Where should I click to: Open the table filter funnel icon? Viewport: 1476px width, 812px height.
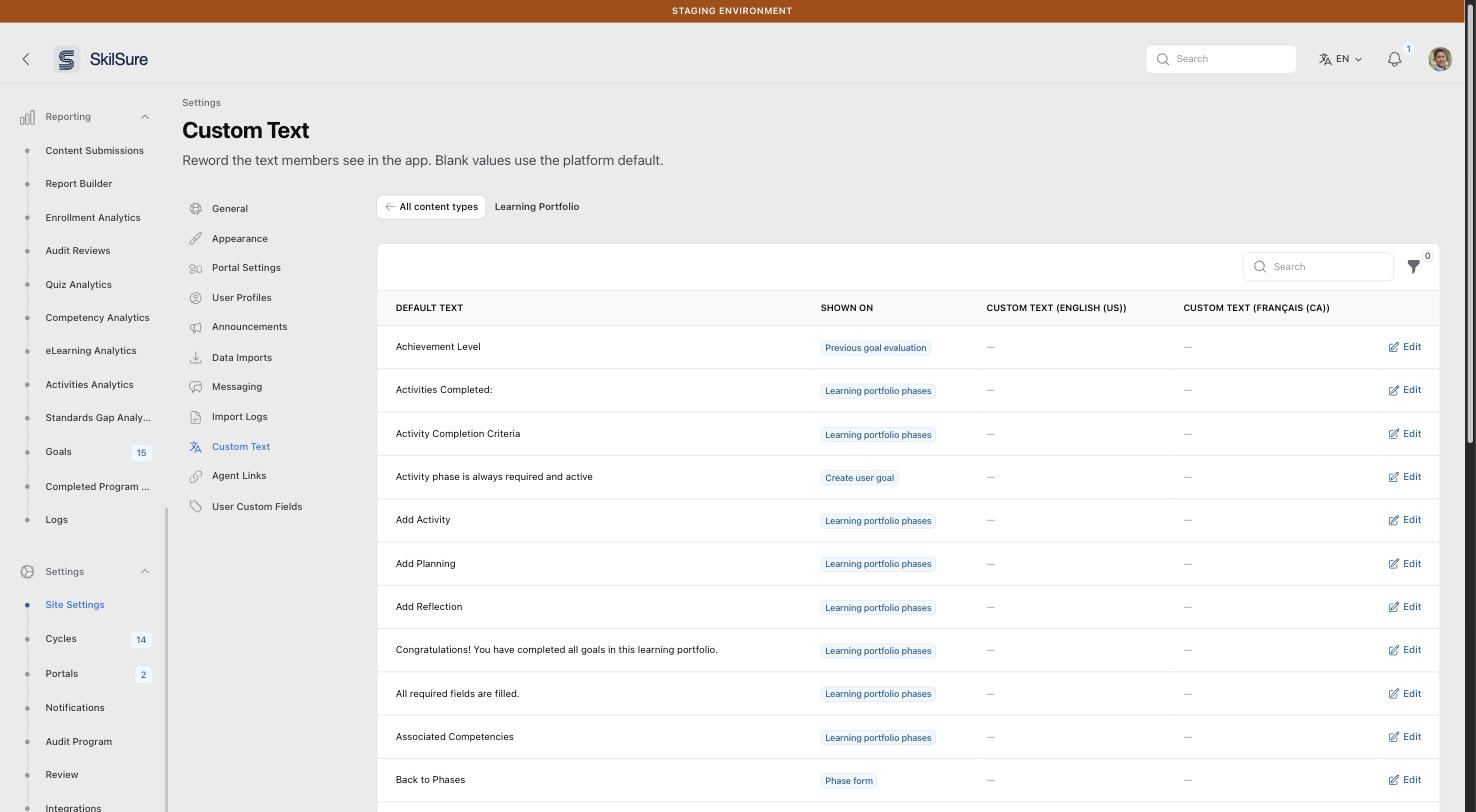[1414, 267]
